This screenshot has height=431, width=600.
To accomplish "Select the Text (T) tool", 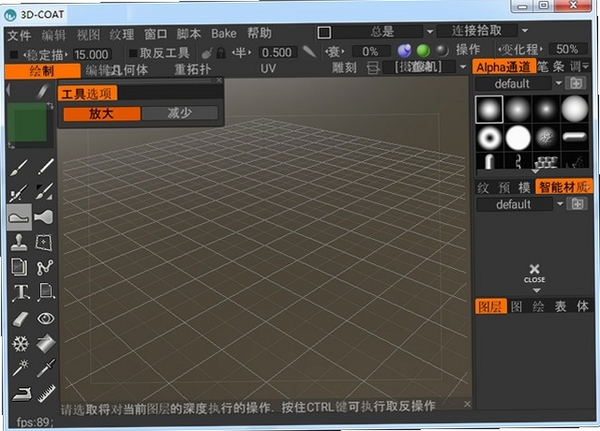I will pos(20,292).
